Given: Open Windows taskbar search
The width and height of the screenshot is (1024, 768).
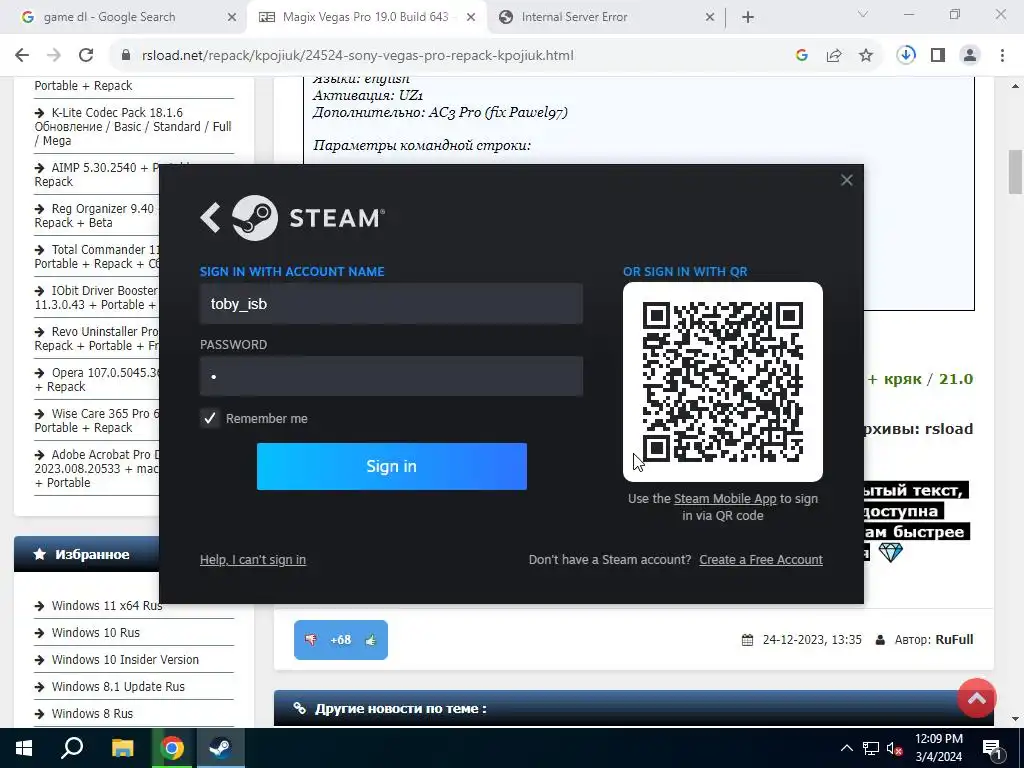Looking at the screenshot, I should click(x=72, y=748).
